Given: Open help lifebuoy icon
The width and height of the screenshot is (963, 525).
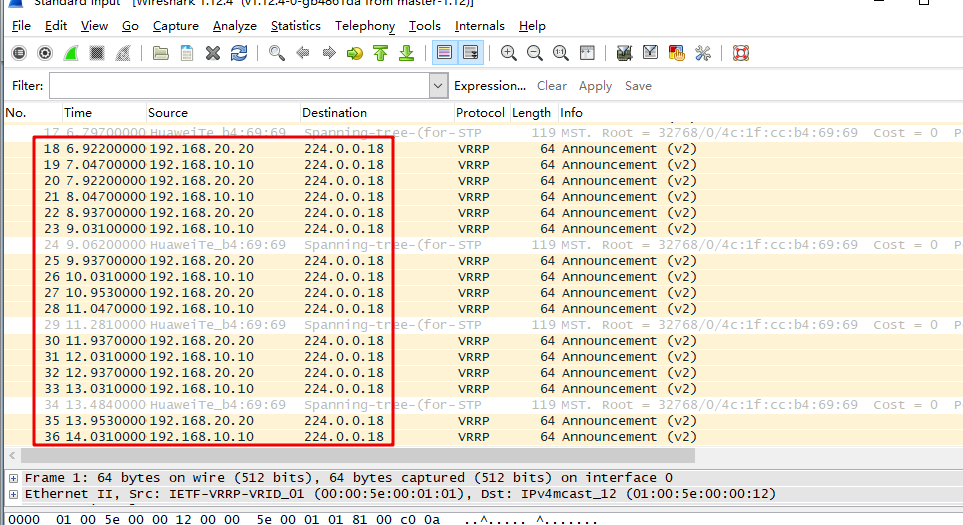Looking at the screenshot, I should 741,53.
